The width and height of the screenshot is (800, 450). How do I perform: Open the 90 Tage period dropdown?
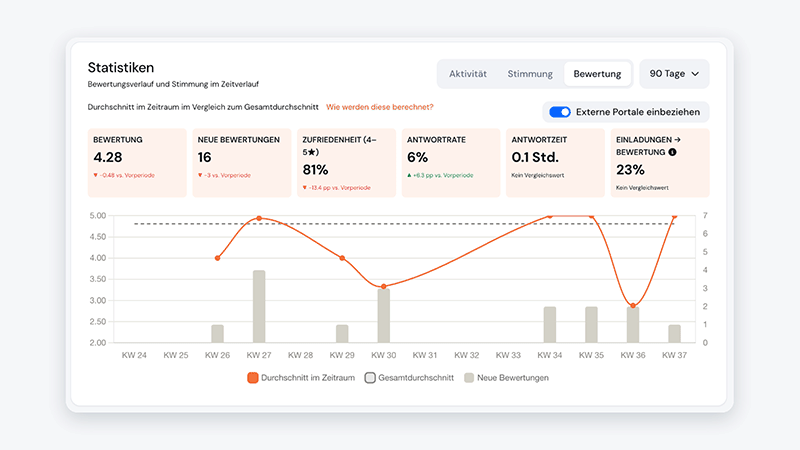click(x=674, y=74)
